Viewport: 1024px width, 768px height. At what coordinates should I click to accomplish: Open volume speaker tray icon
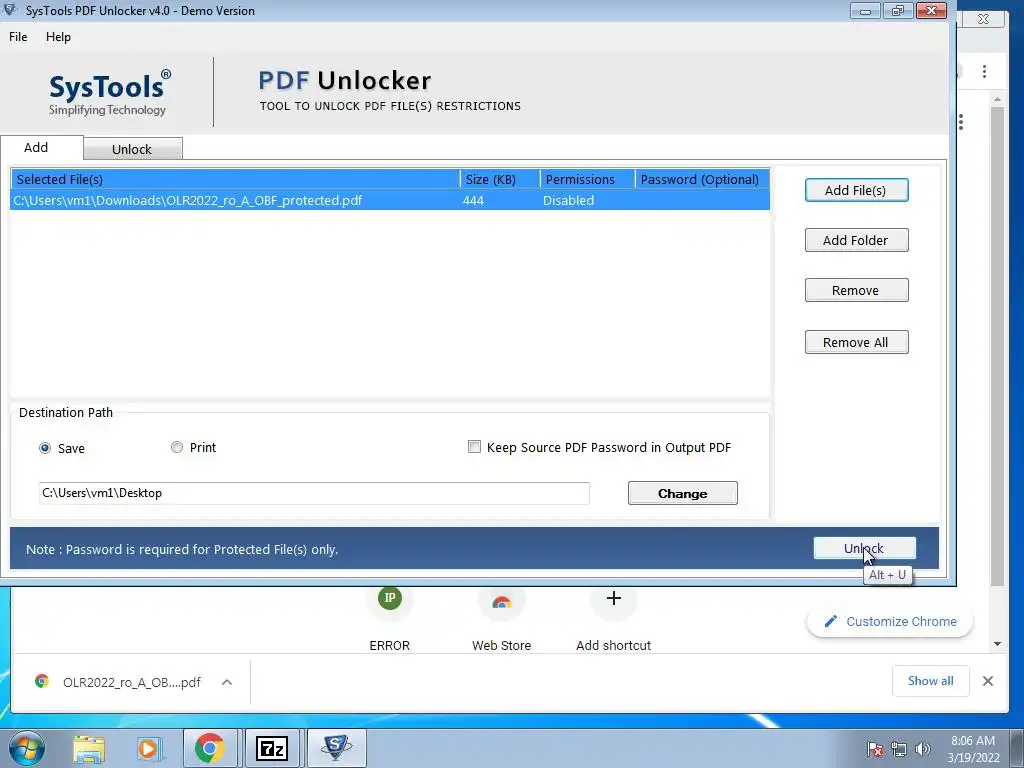pyautogui.click(x=922, y=749)
